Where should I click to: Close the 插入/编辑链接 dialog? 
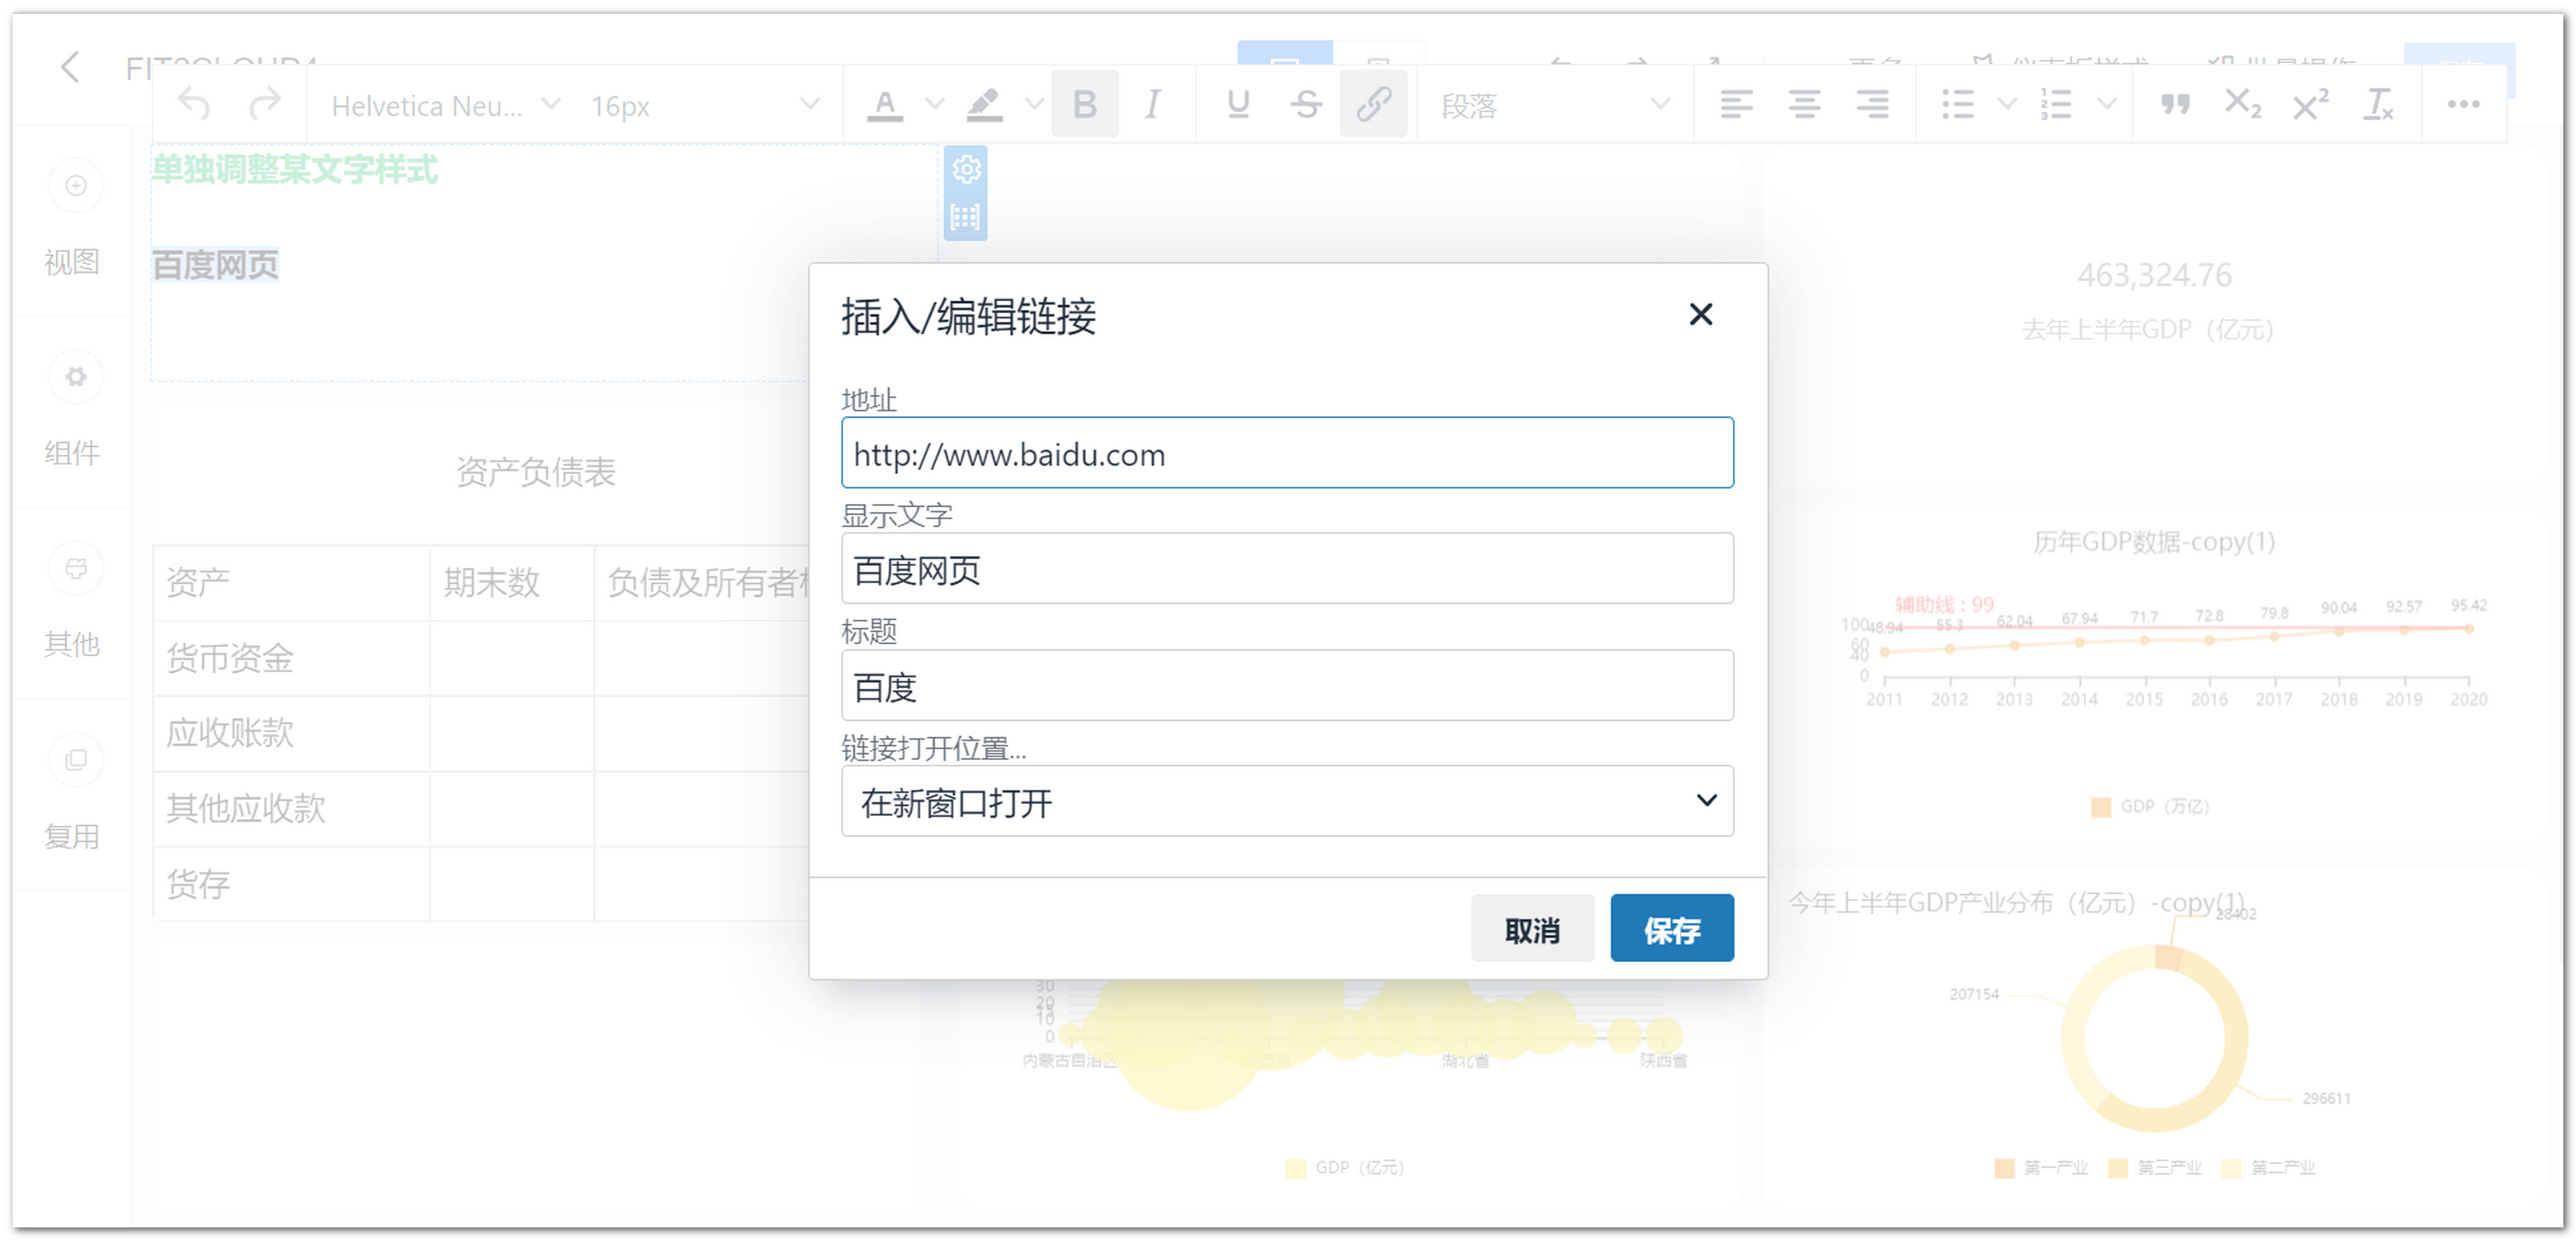tap(1700, 315)
